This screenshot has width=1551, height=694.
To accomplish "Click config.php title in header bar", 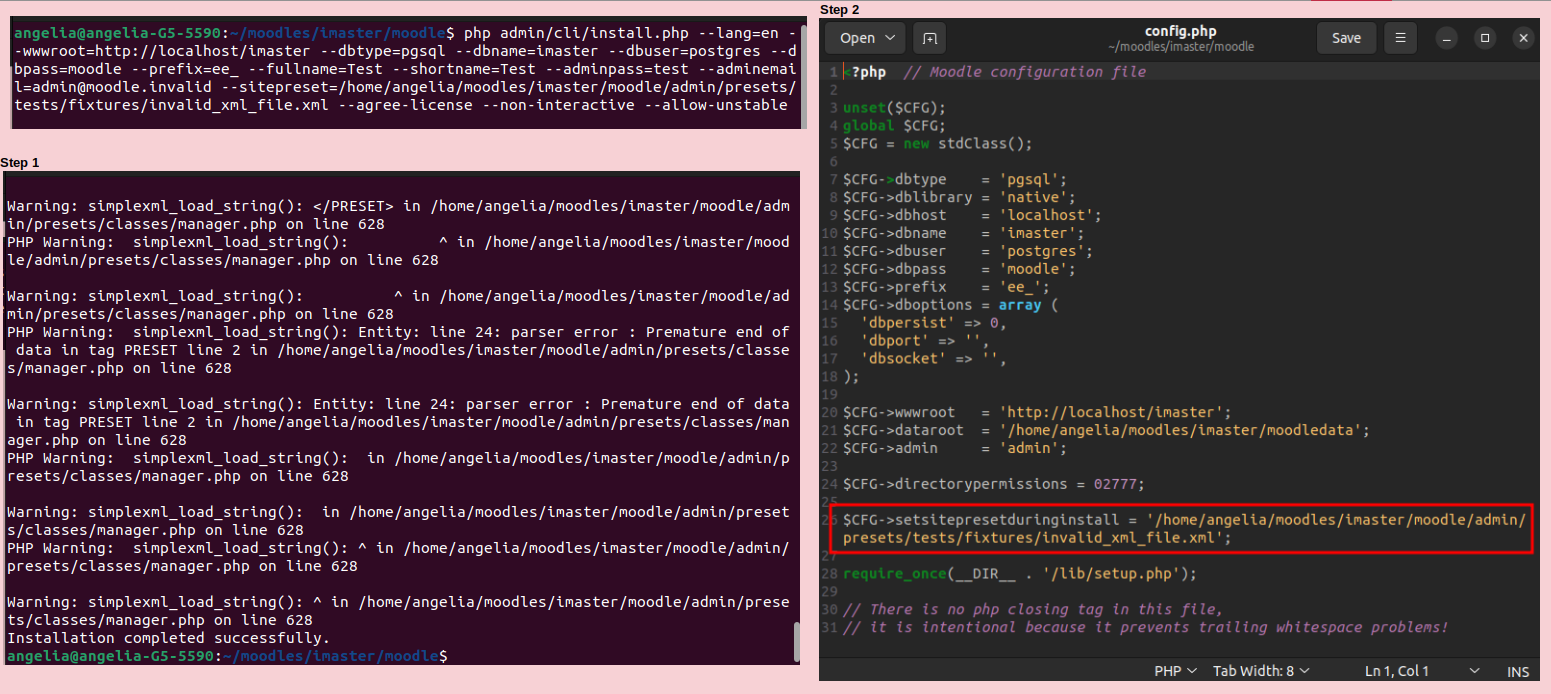I will (1180, 31).
